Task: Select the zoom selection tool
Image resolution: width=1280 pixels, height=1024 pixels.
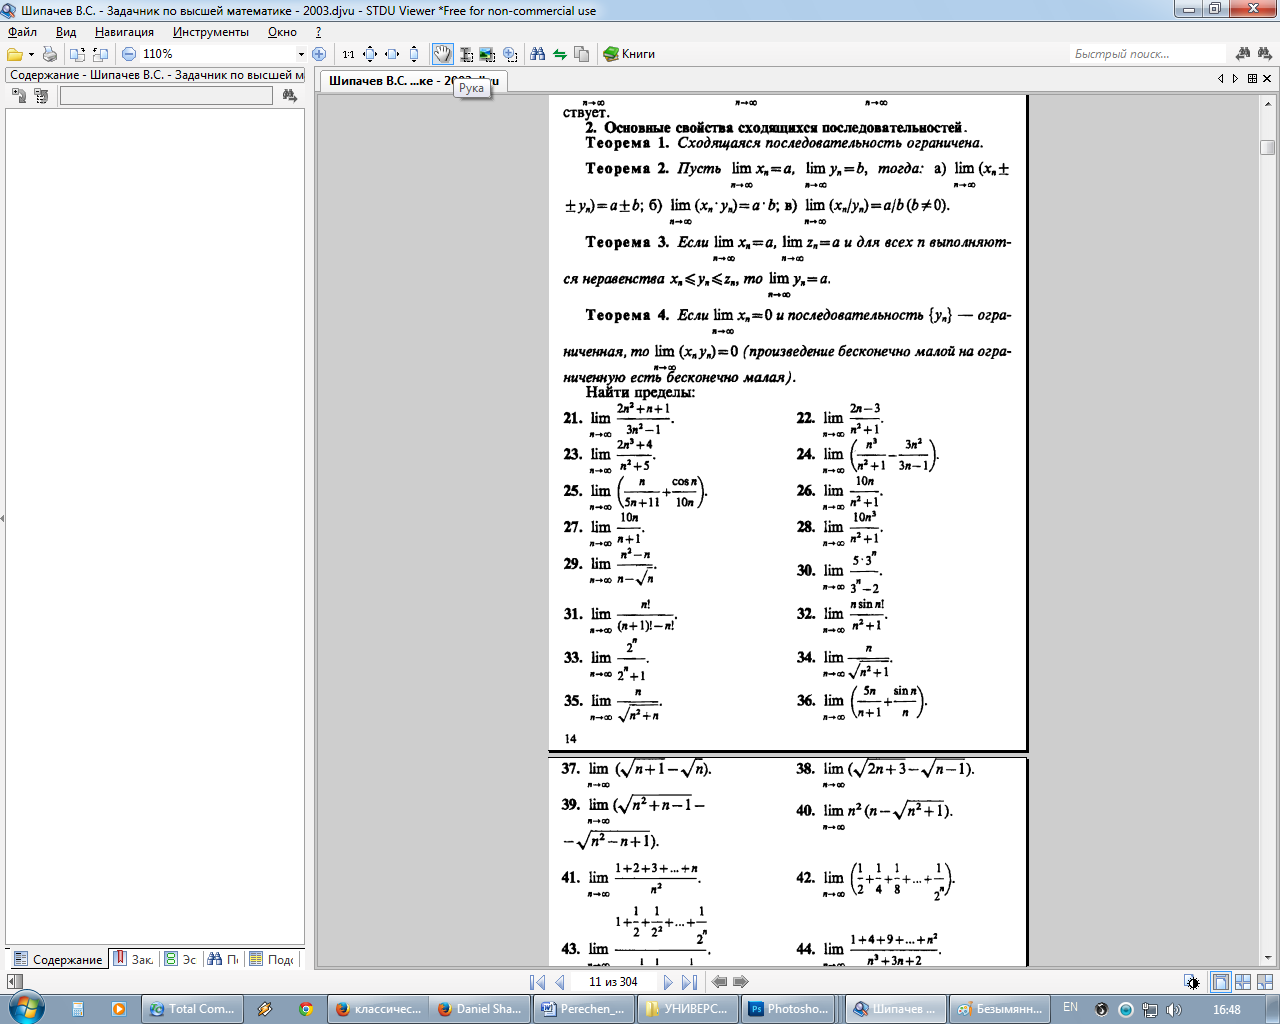Action: pos(510,54)
